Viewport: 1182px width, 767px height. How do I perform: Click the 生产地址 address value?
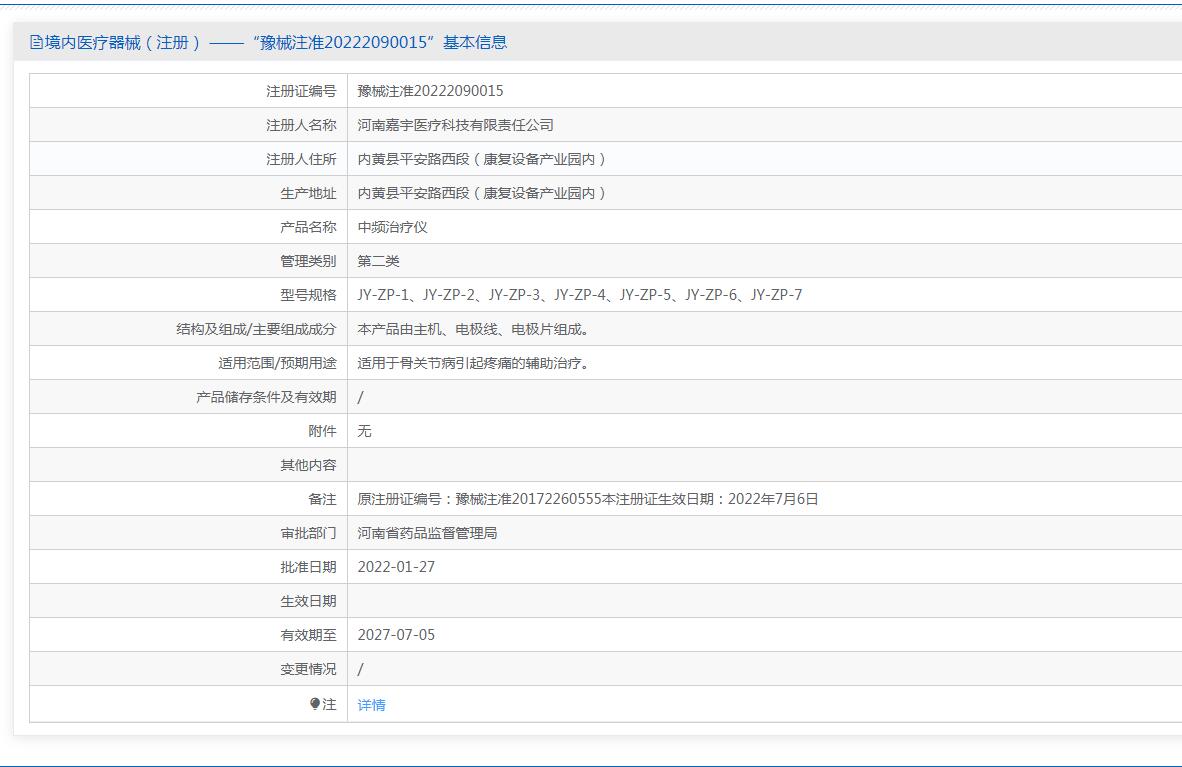point(482,193)
